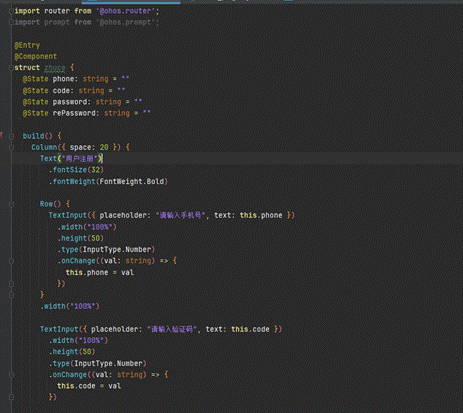Click the space value 20

[104, 147]
